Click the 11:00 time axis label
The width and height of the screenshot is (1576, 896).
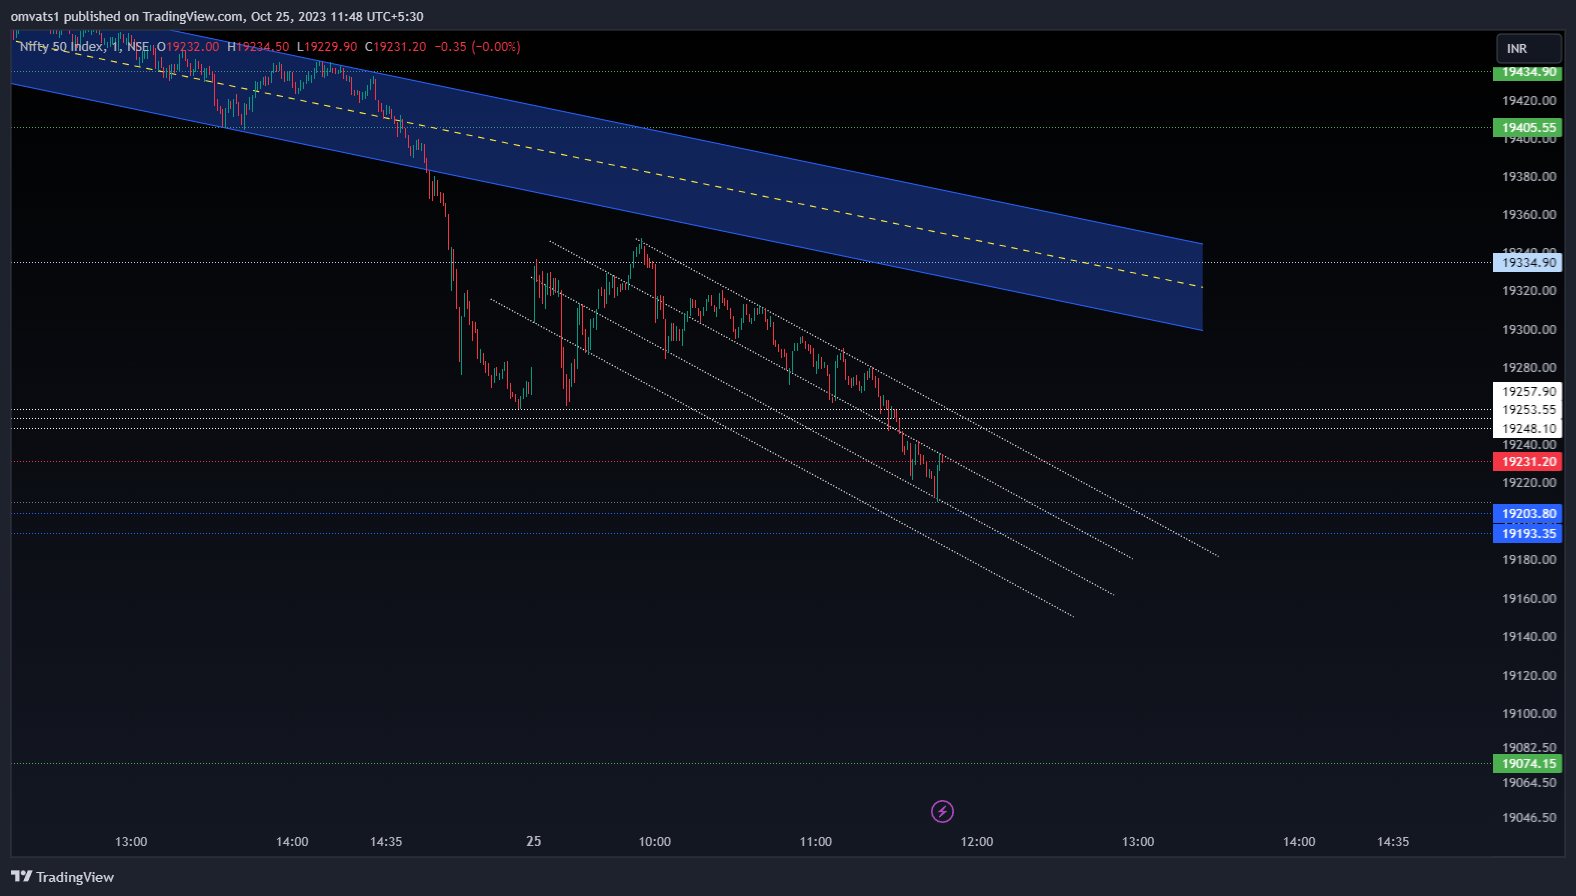pyautogui.click(x=816, y=842)
